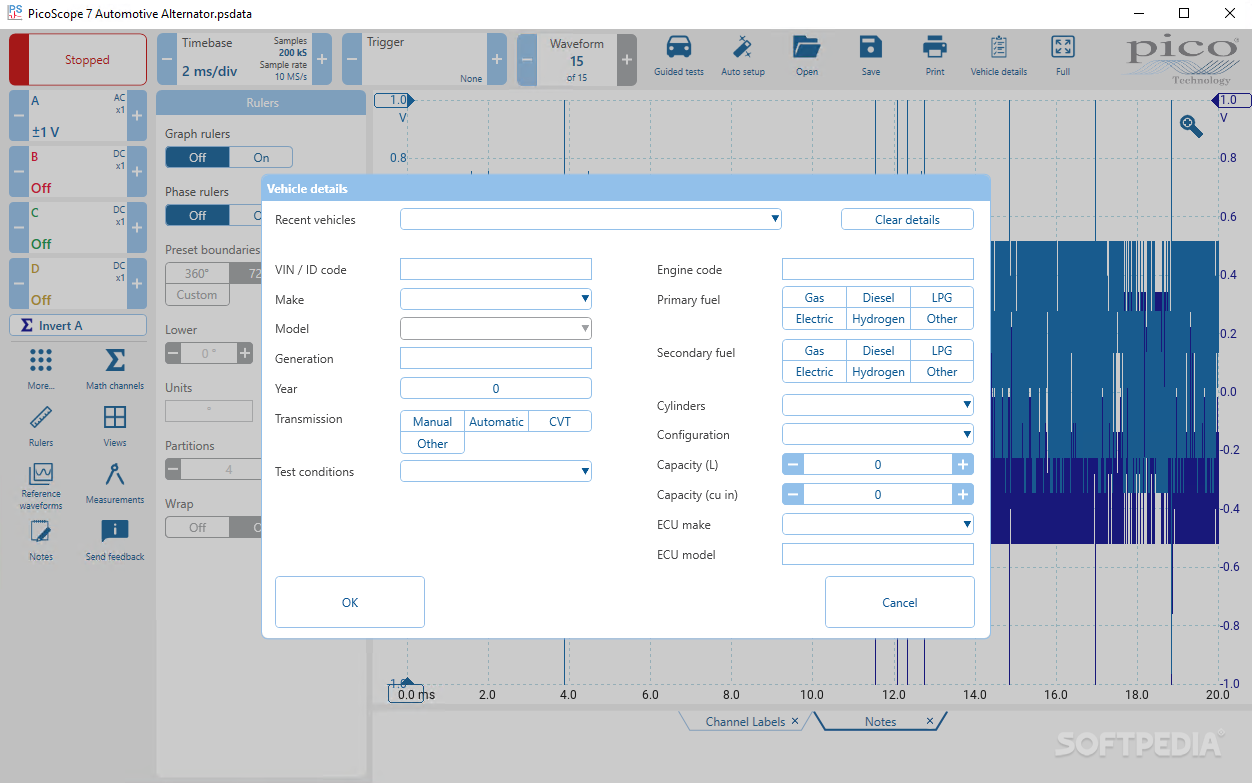Choose Electric as Secondary fuel

coord(814,371)
